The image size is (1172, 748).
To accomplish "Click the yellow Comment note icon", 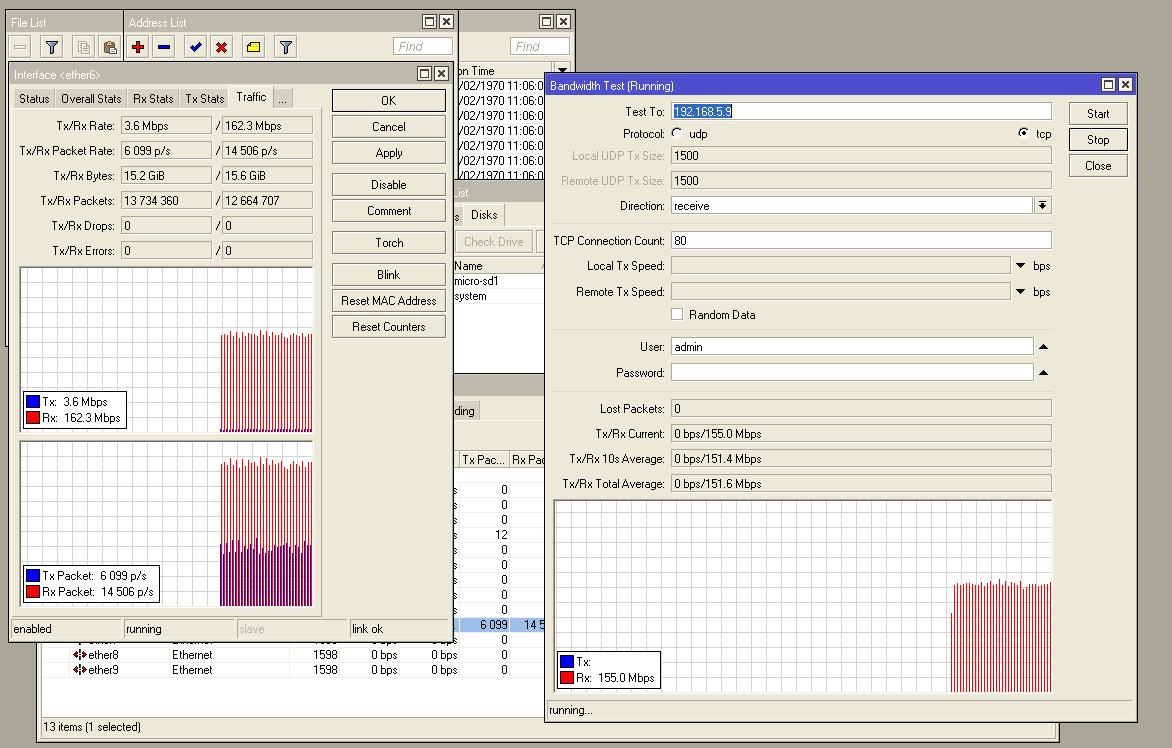I will coord(253,47).
